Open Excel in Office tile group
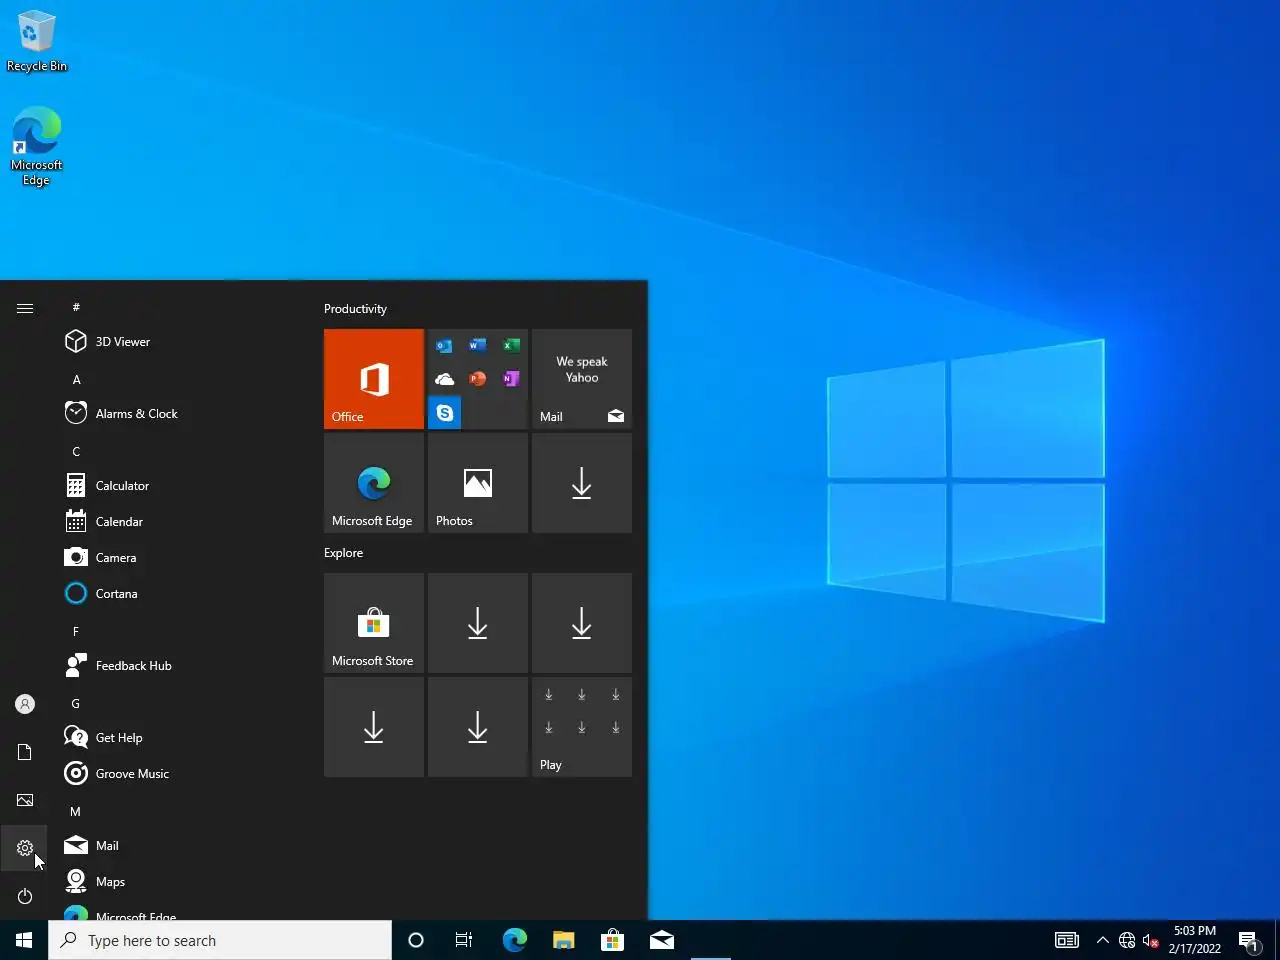Screen dimensions: 1280x960 coord(511,346)
